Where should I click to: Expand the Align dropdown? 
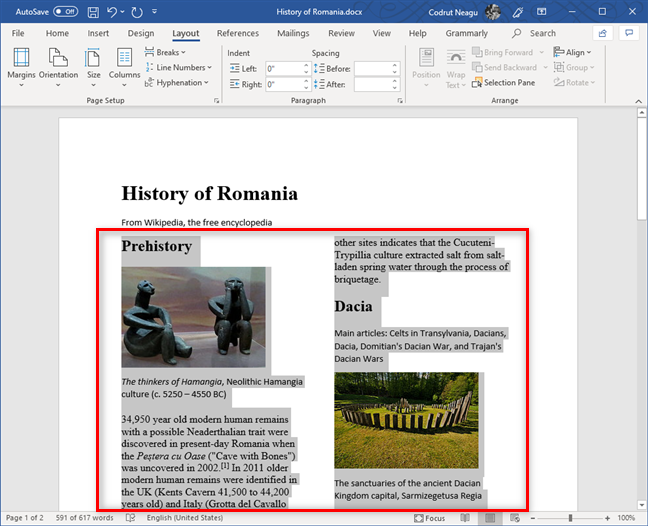point(572,52)
